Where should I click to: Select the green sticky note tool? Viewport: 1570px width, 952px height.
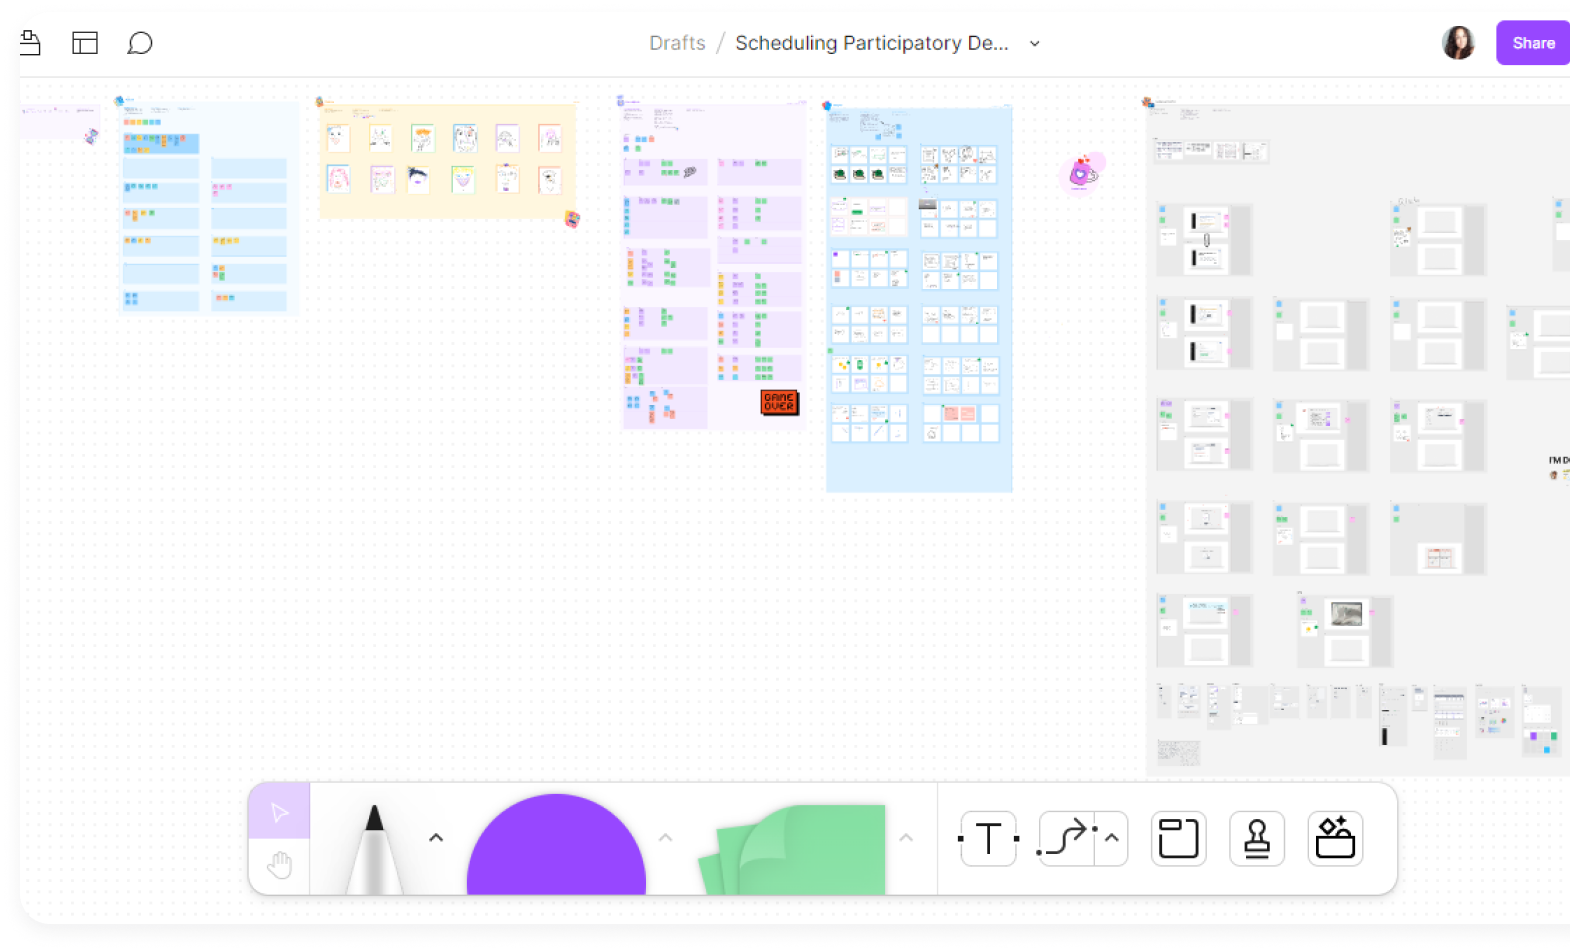[792, 850]
